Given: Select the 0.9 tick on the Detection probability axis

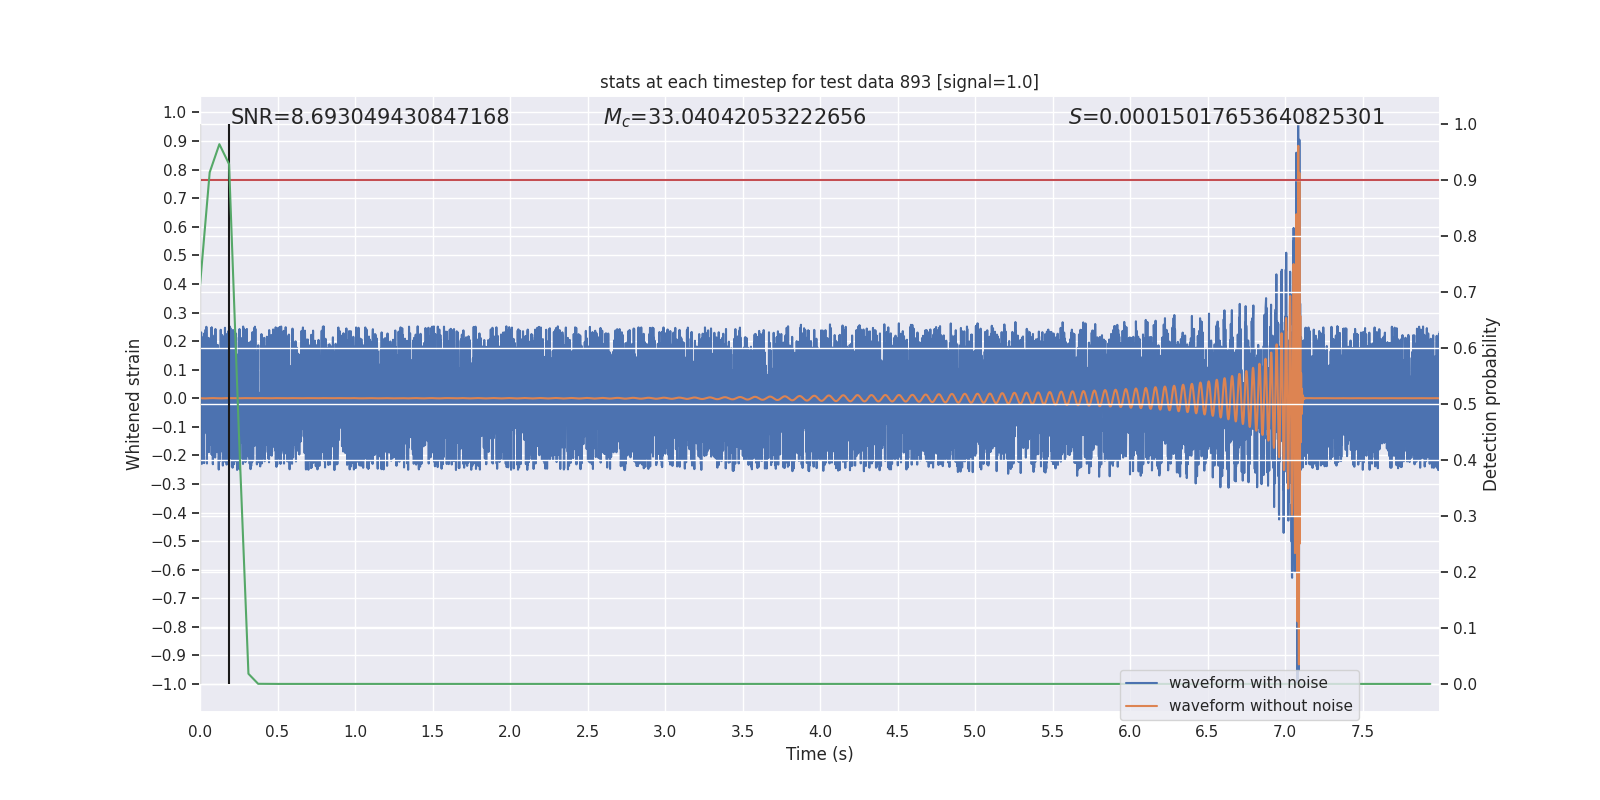Looking at the screenshot, I should pyautogui.click(x=1465, y=181).
